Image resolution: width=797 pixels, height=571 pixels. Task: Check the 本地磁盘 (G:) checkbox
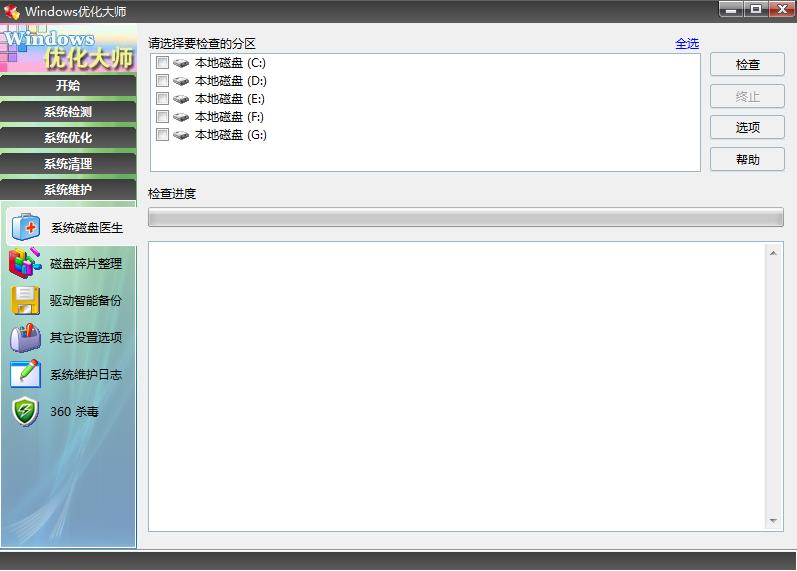162,134
